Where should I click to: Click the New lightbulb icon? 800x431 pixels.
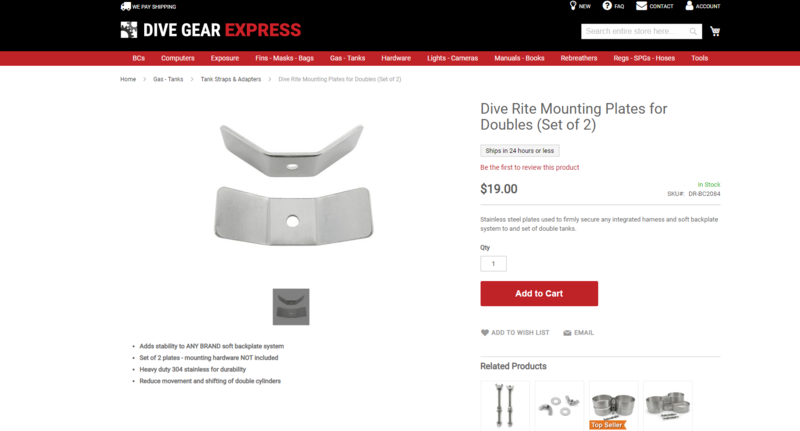point(573,6)
